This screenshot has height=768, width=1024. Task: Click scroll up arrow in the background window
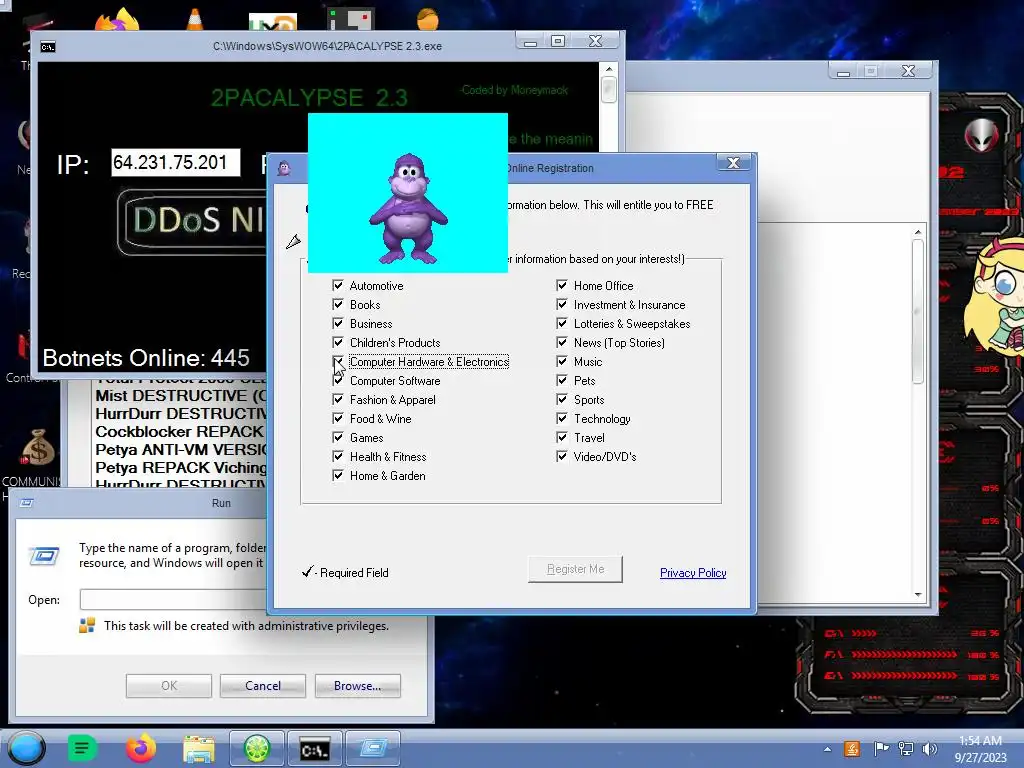point(918,232)
